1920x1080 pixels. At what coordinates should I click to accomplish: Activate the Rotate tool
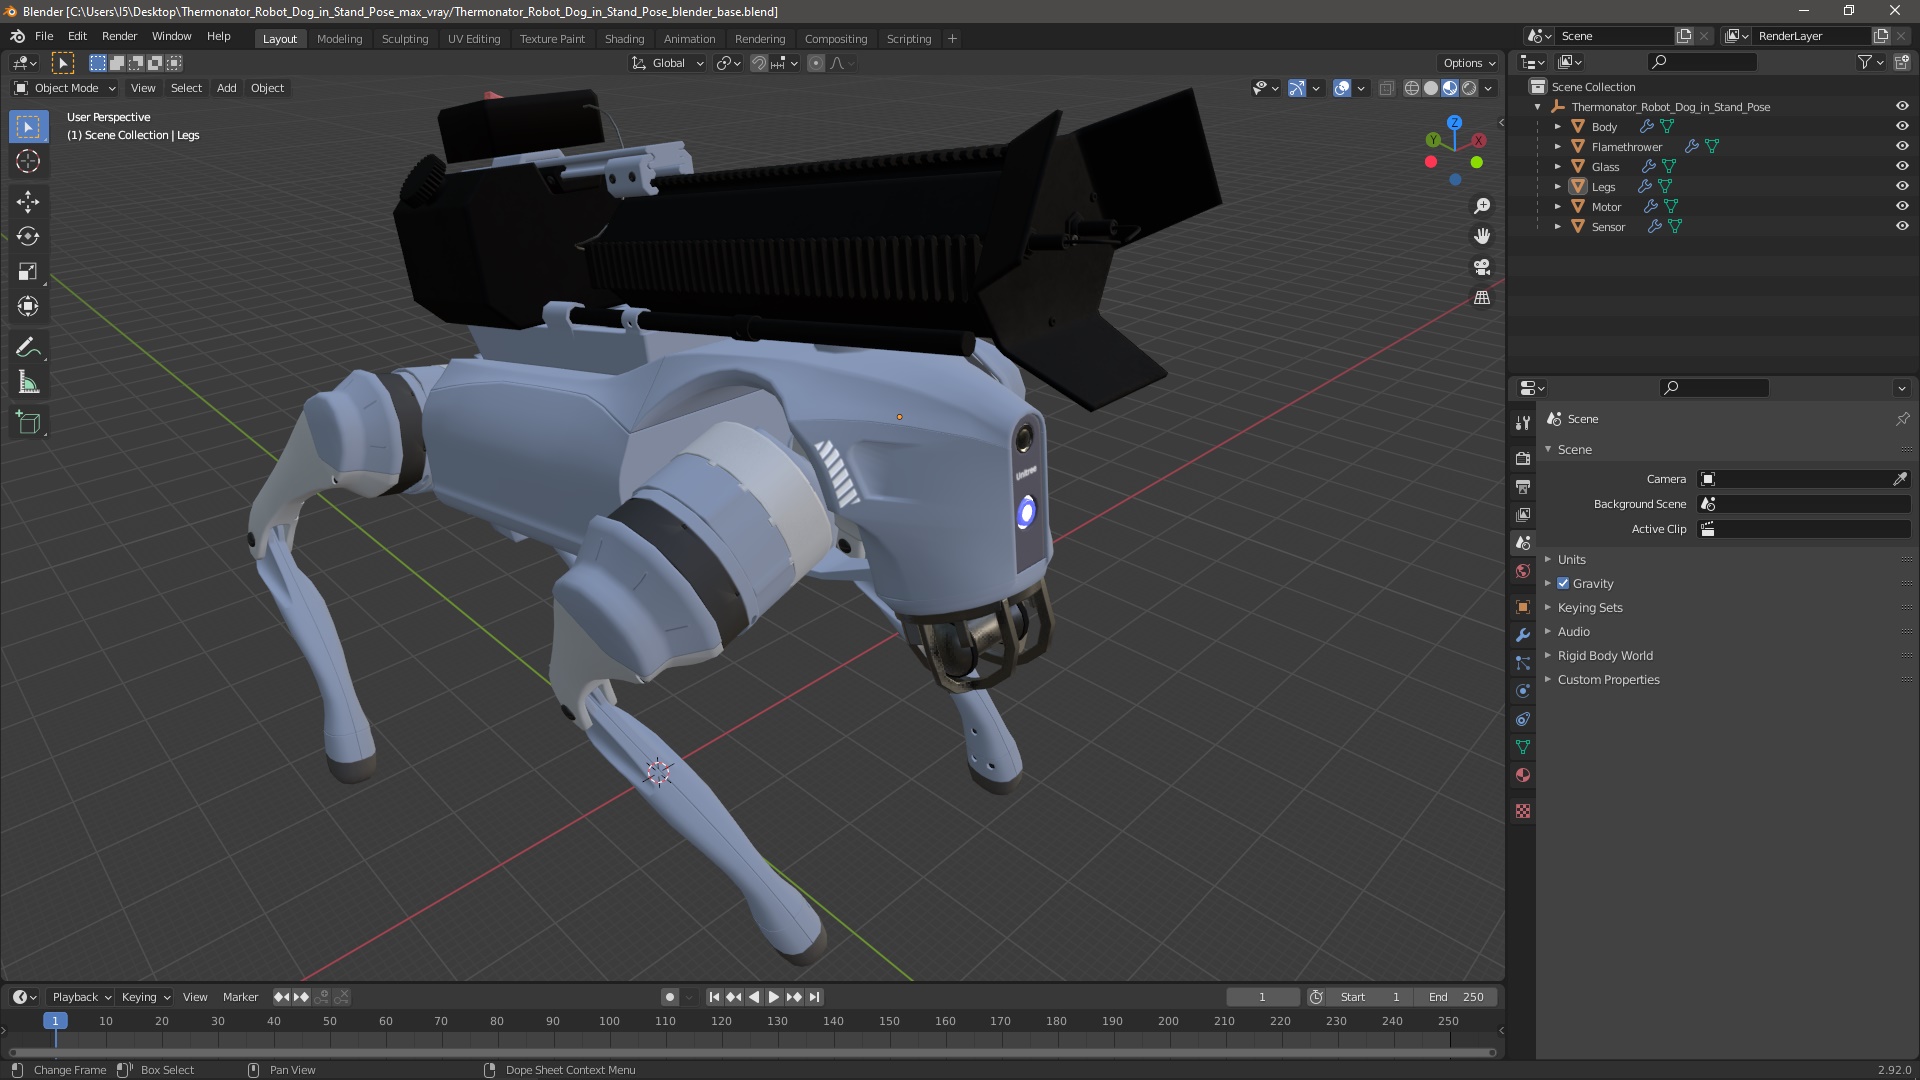click(x=28, y=237)
